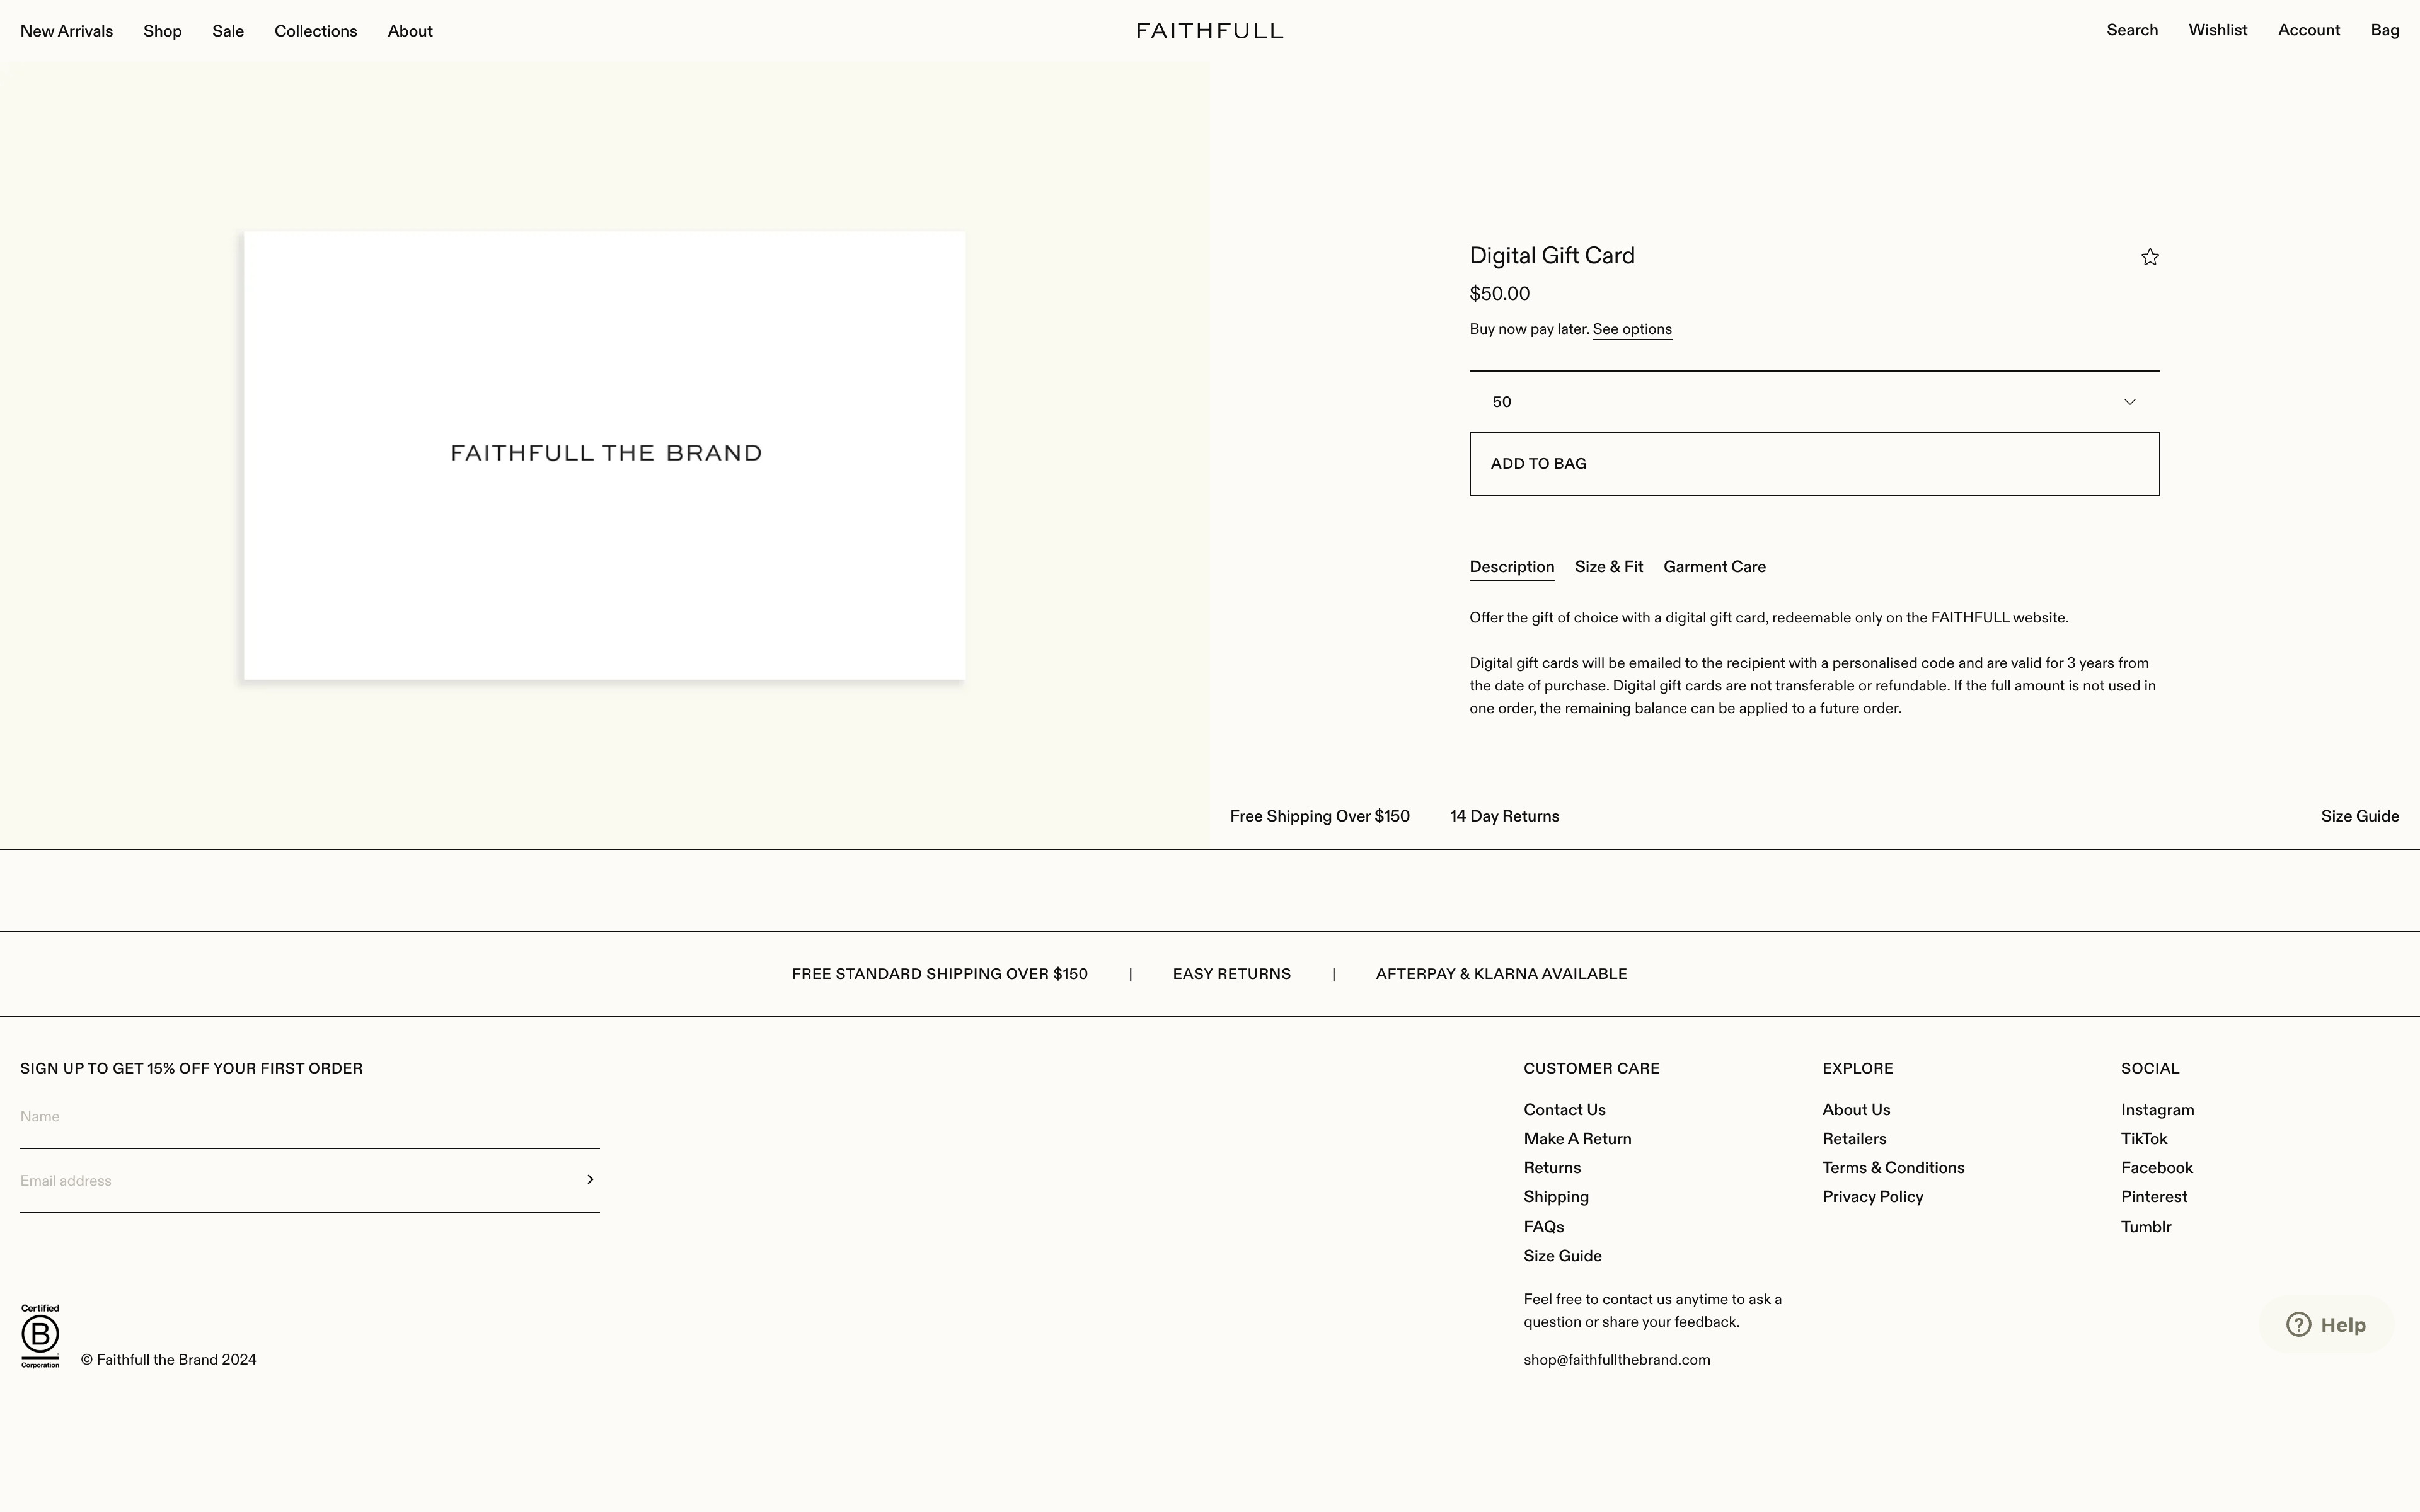
Task: Open the Wishlist page
Action: coord(2218,29)
